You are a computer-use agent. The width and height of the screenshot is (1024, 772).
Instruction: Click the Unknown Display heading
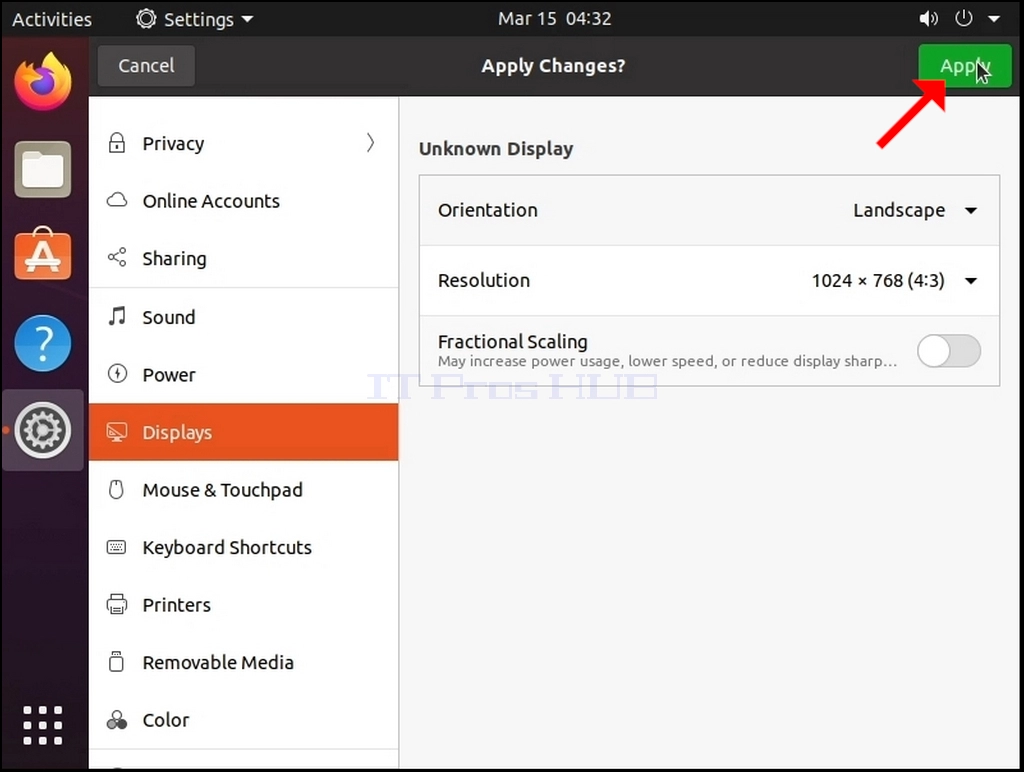[496, 149]
